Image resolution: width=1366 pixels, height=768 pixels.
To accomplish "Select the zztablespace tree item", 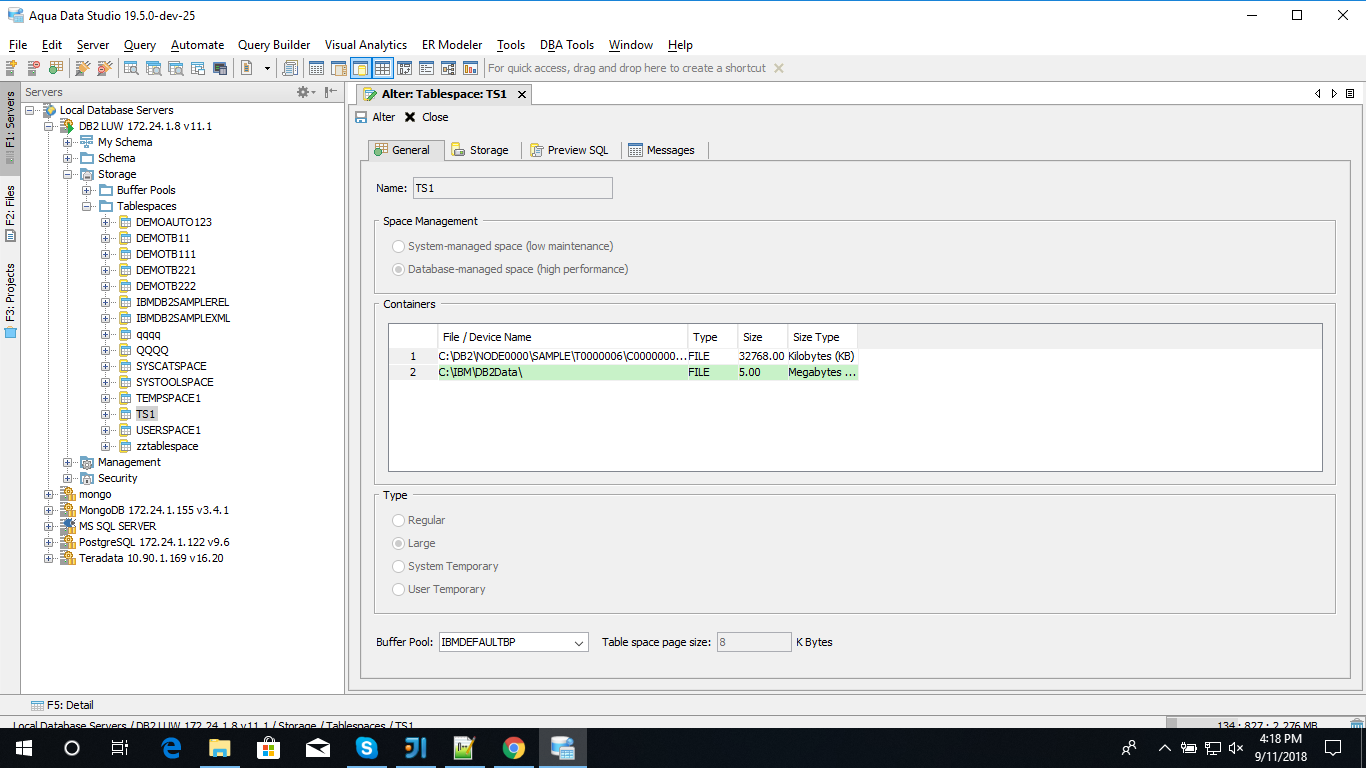I will click(x=167, y=446).
